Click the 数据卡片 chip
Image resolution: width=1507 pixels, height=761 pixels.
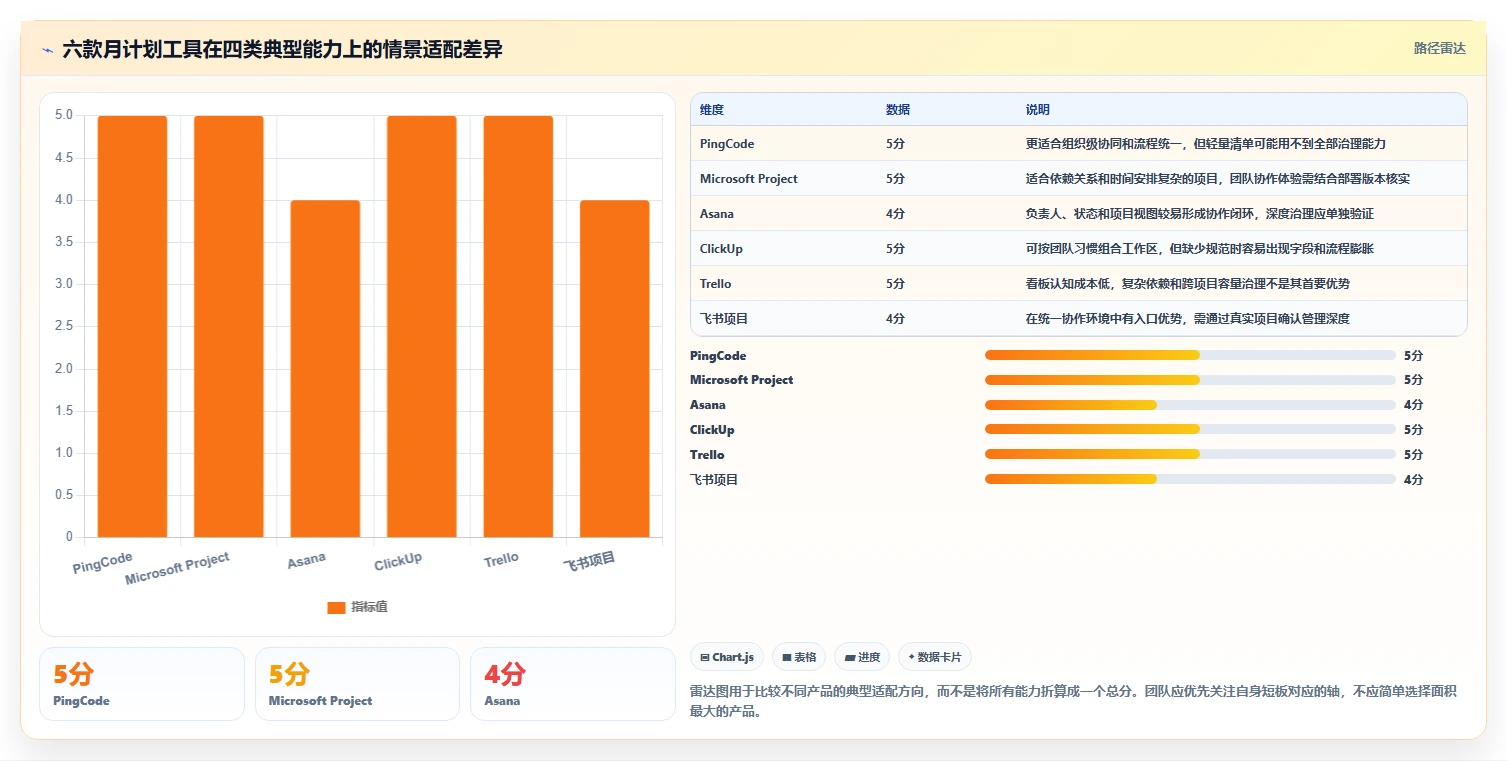[935, 657]
